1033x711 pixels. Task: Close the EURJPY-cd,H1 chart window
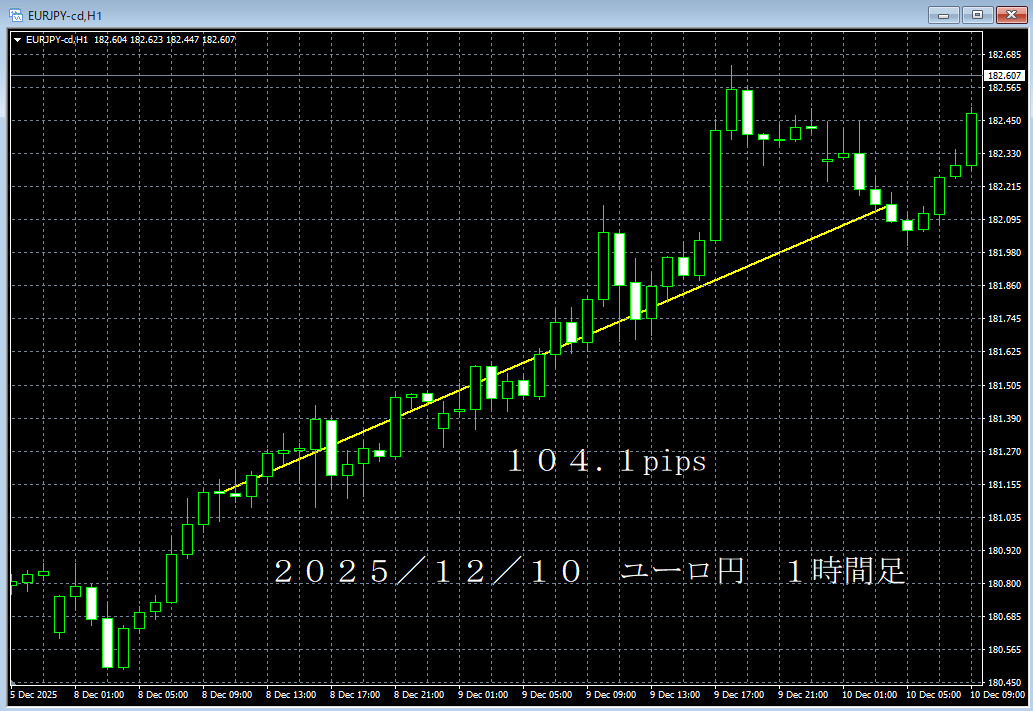(x=1010, y=14)
